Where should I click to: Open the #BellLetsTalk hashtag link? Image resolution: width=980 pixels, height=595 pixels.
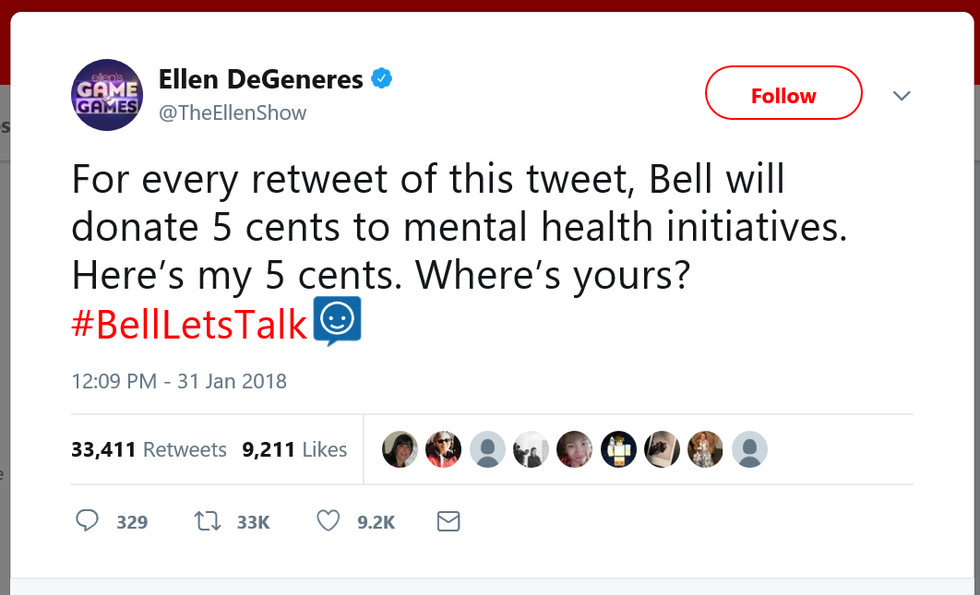point(189,325)
